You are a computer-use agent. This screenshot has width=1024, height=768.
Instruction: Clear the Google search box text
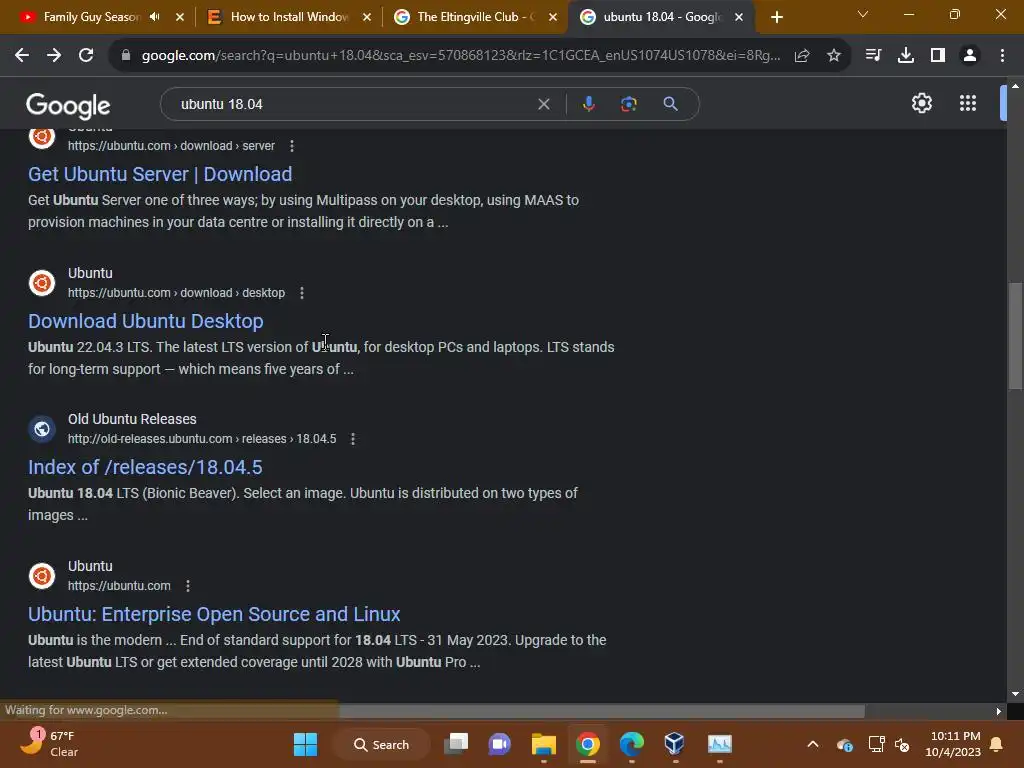[x=543, y=104]
